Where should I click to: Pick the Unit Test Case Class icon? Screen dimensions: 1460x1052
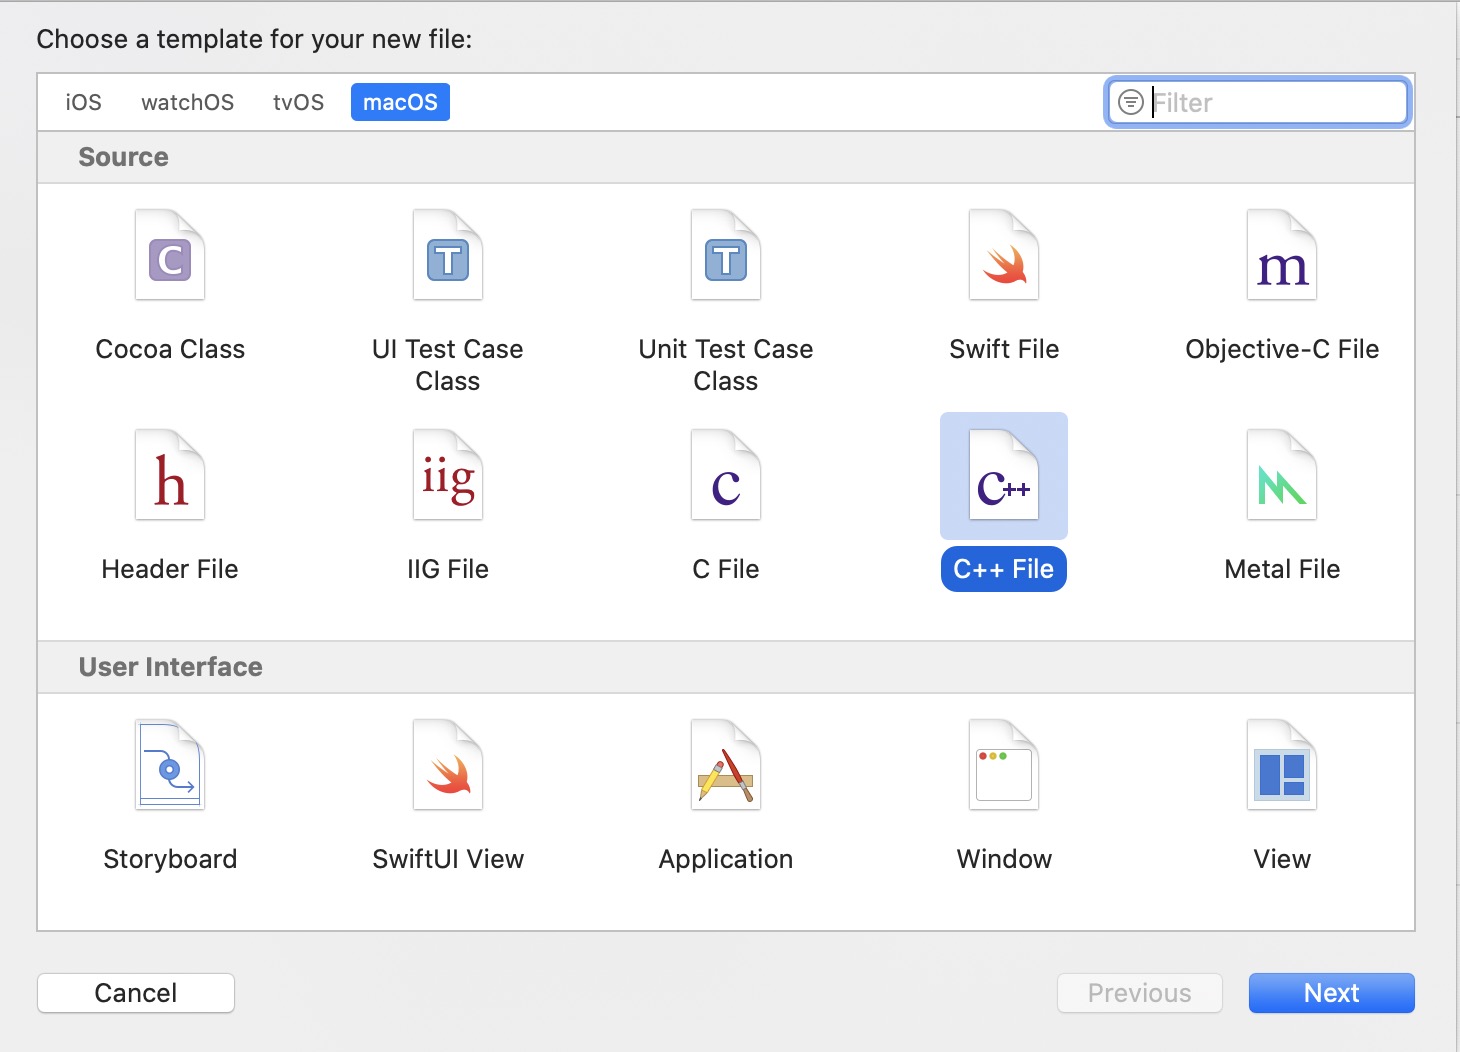coord(726,255)
